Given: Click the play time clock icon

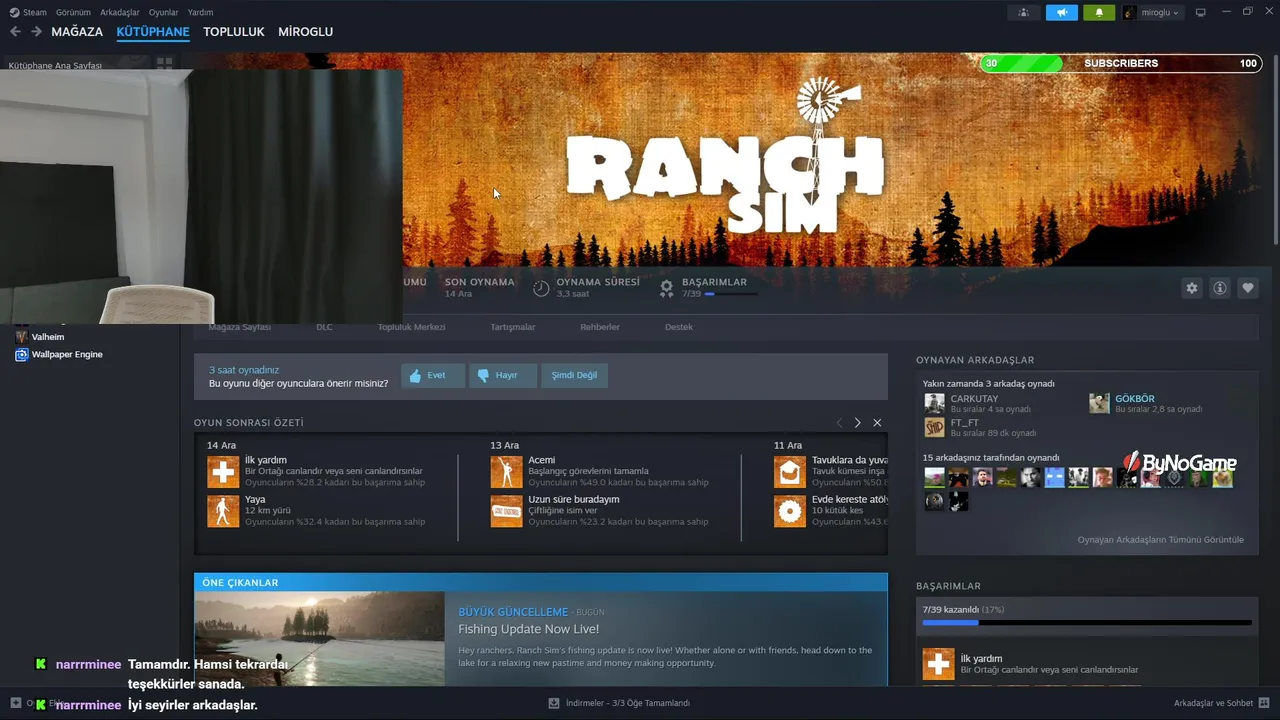Looking at the screenshot, I should [541, 288].
